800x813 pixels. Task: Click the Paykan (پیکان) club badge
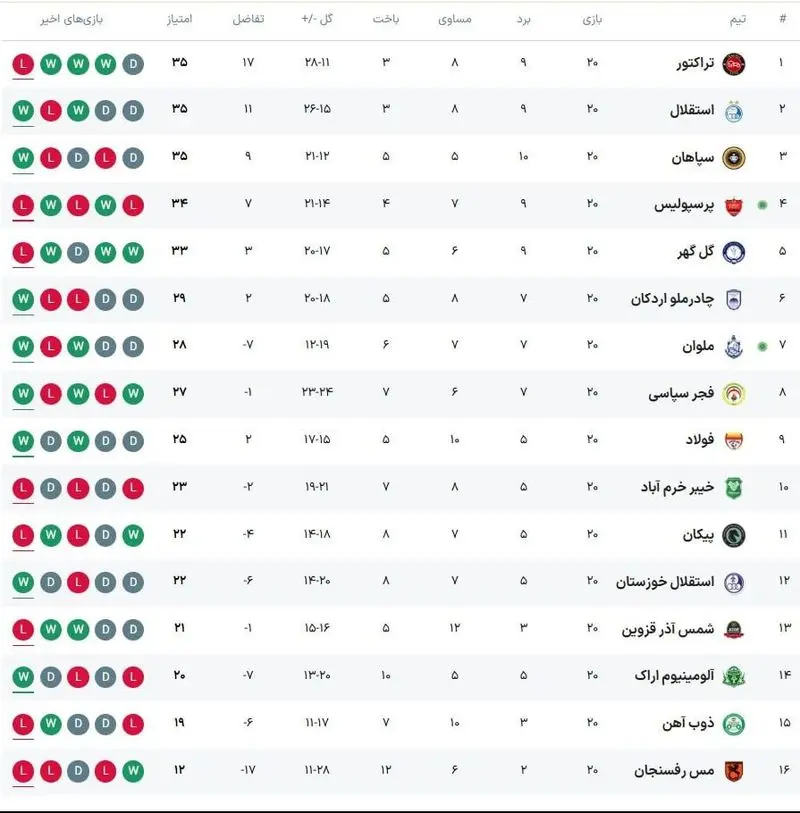click(x=733, y=535)
